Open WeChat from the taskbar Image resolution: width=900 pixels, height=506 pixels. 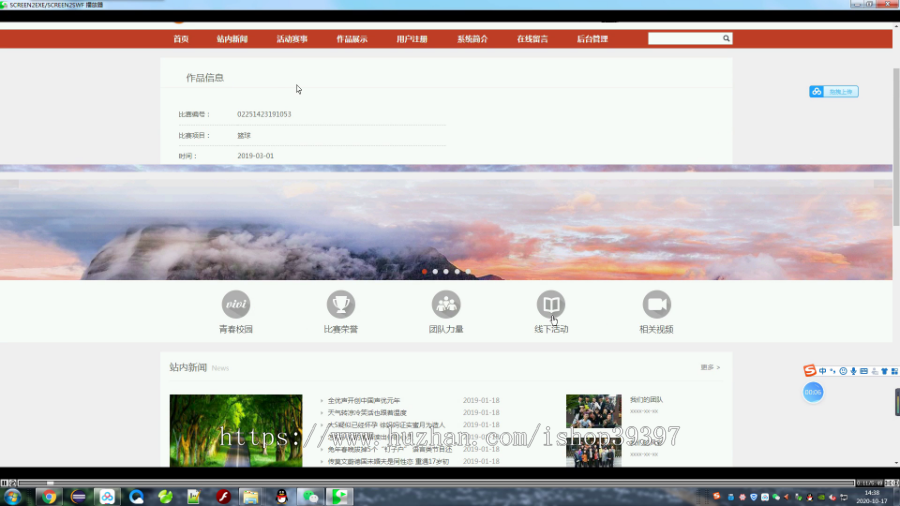coord(311,496)
